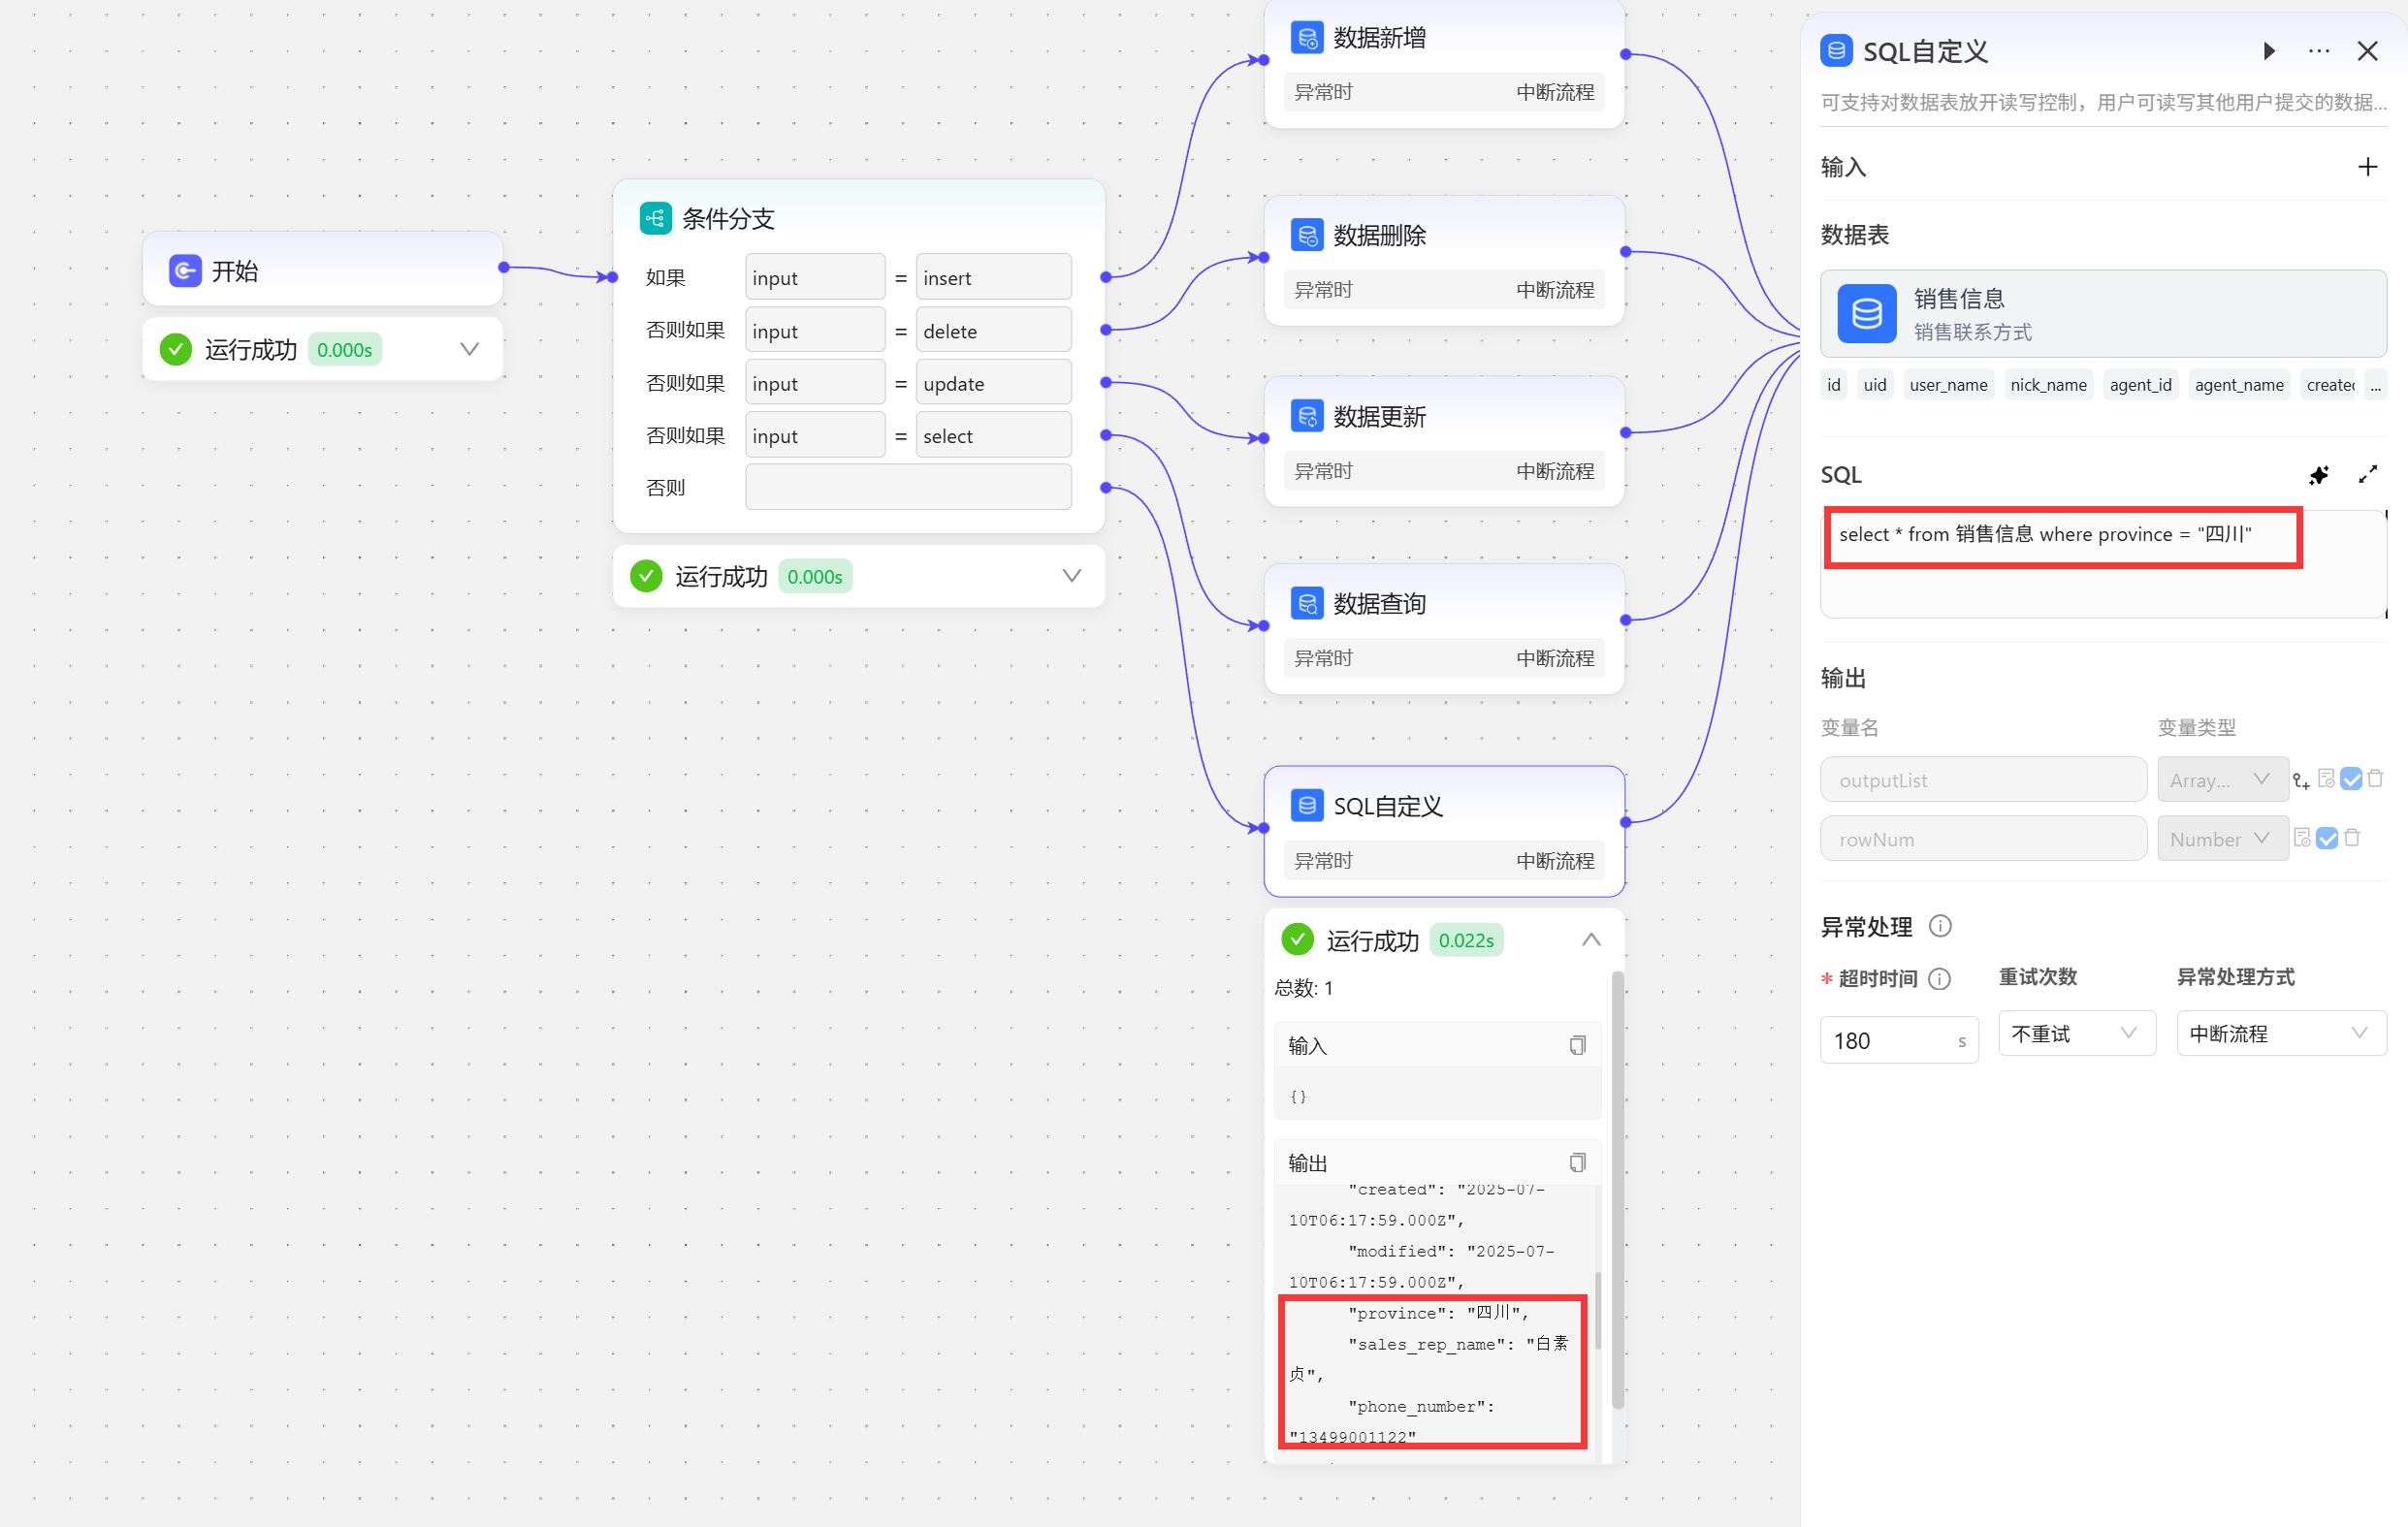The height and width of the screenshot is (1527, 2408).
Task: Add child variable to outputList row
Action: coord(2301,781)
